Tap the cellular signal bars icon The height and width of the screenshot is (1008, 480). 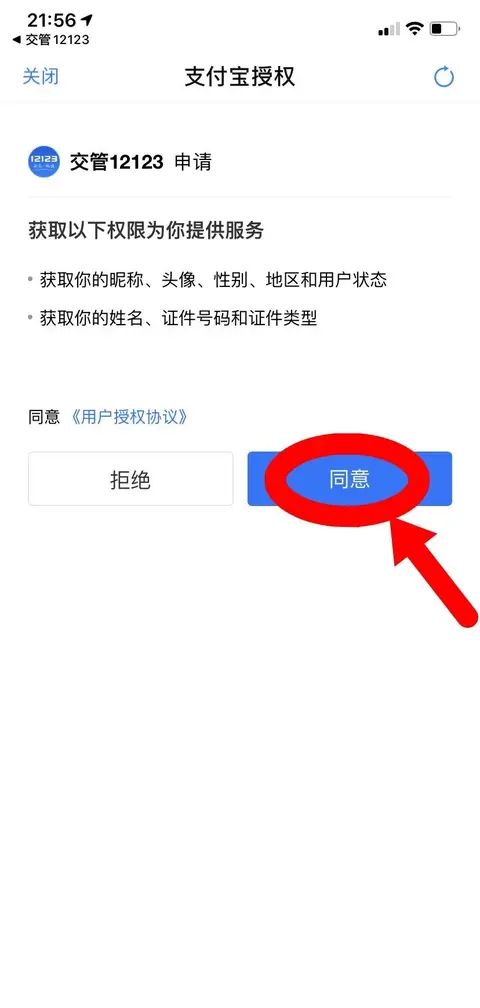[389, 29]
